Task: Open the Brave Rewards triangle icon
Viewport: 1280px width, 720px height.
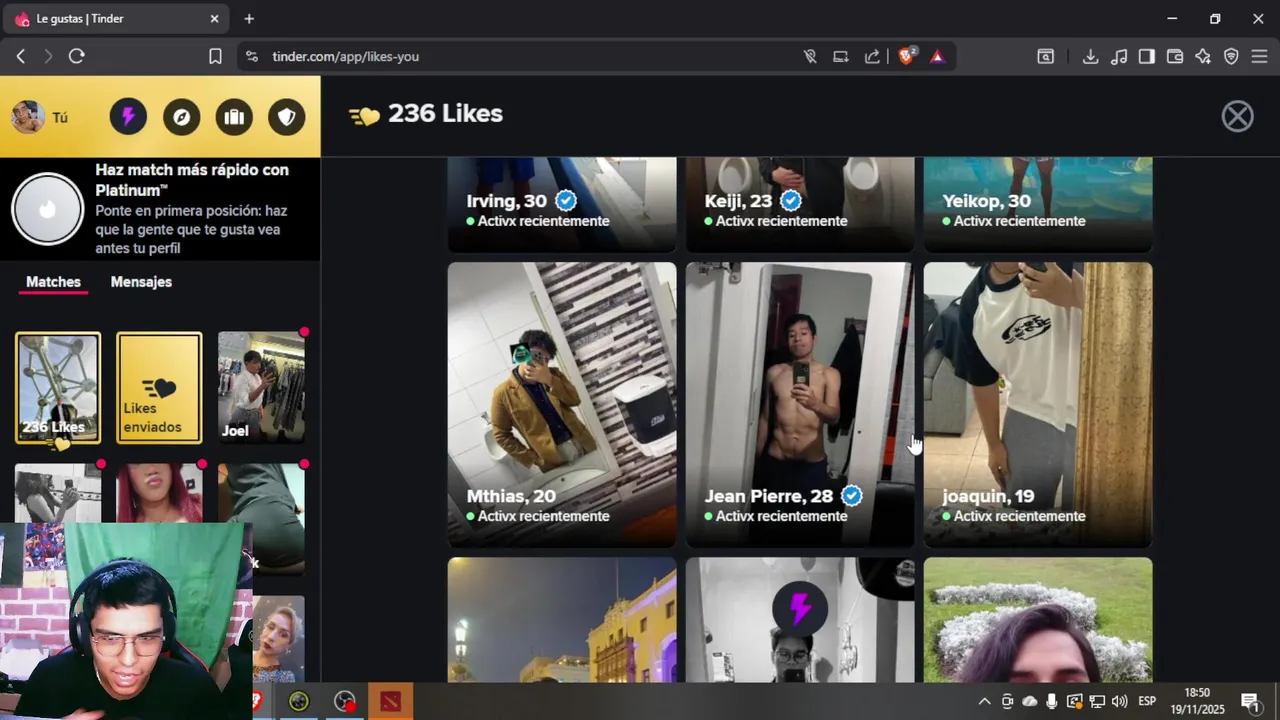Action: (937, 57)
